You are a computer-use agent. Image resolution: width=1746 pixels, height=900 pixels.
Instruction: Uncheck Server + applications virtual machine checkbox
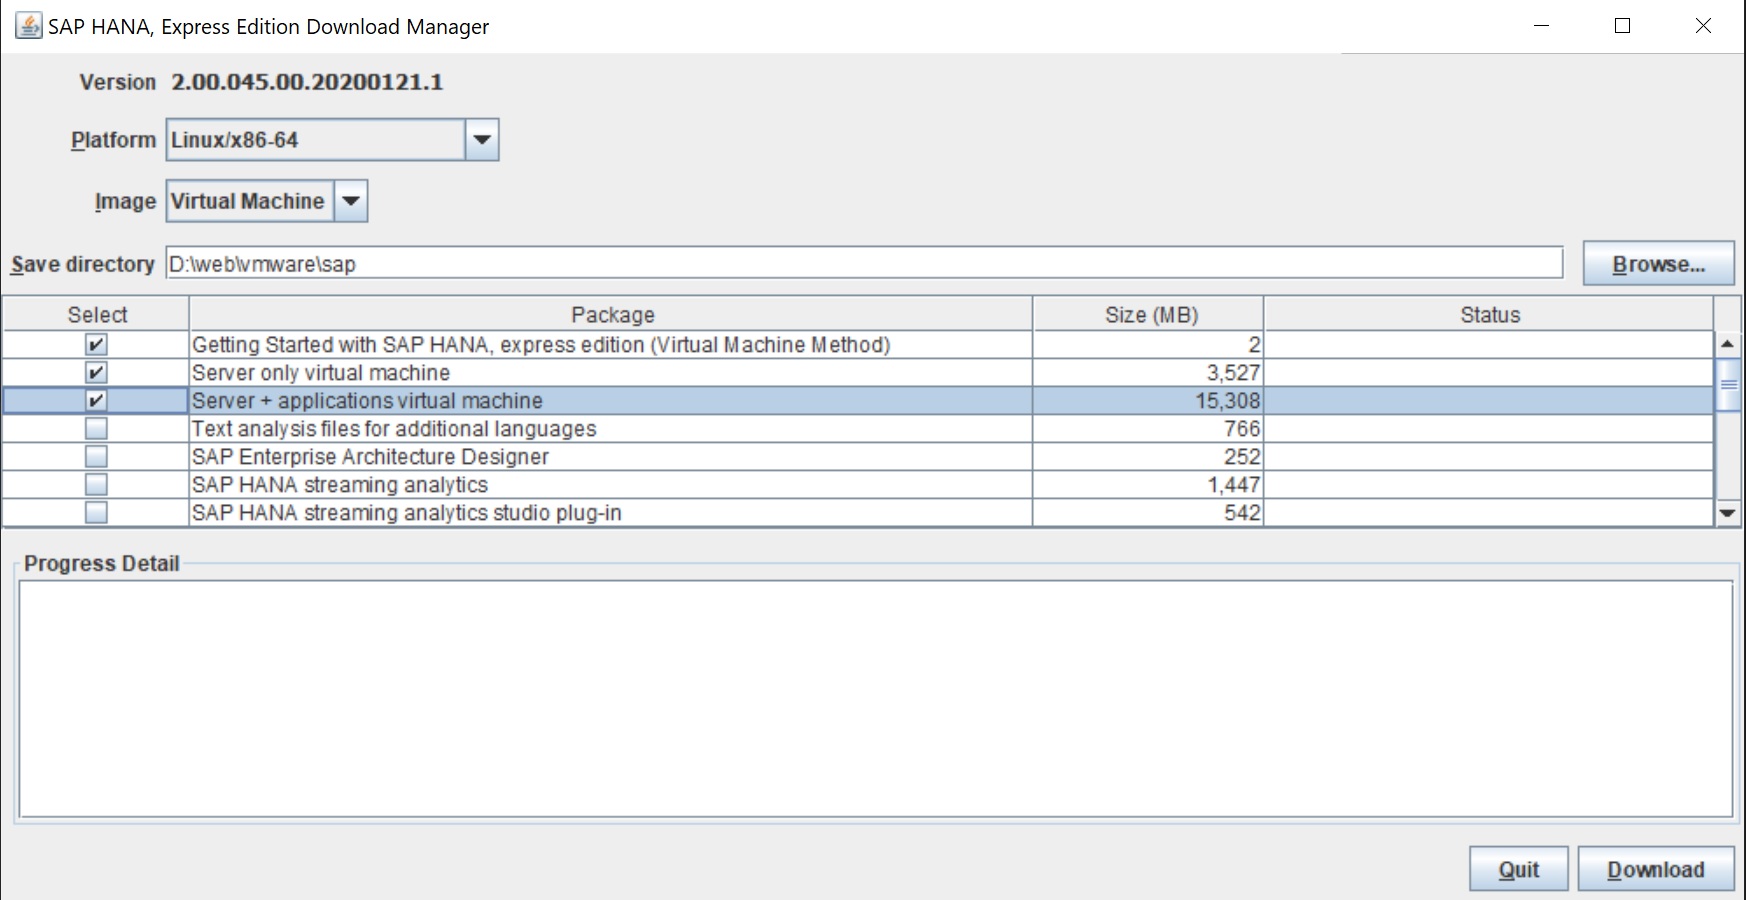[x=96, y=401]
